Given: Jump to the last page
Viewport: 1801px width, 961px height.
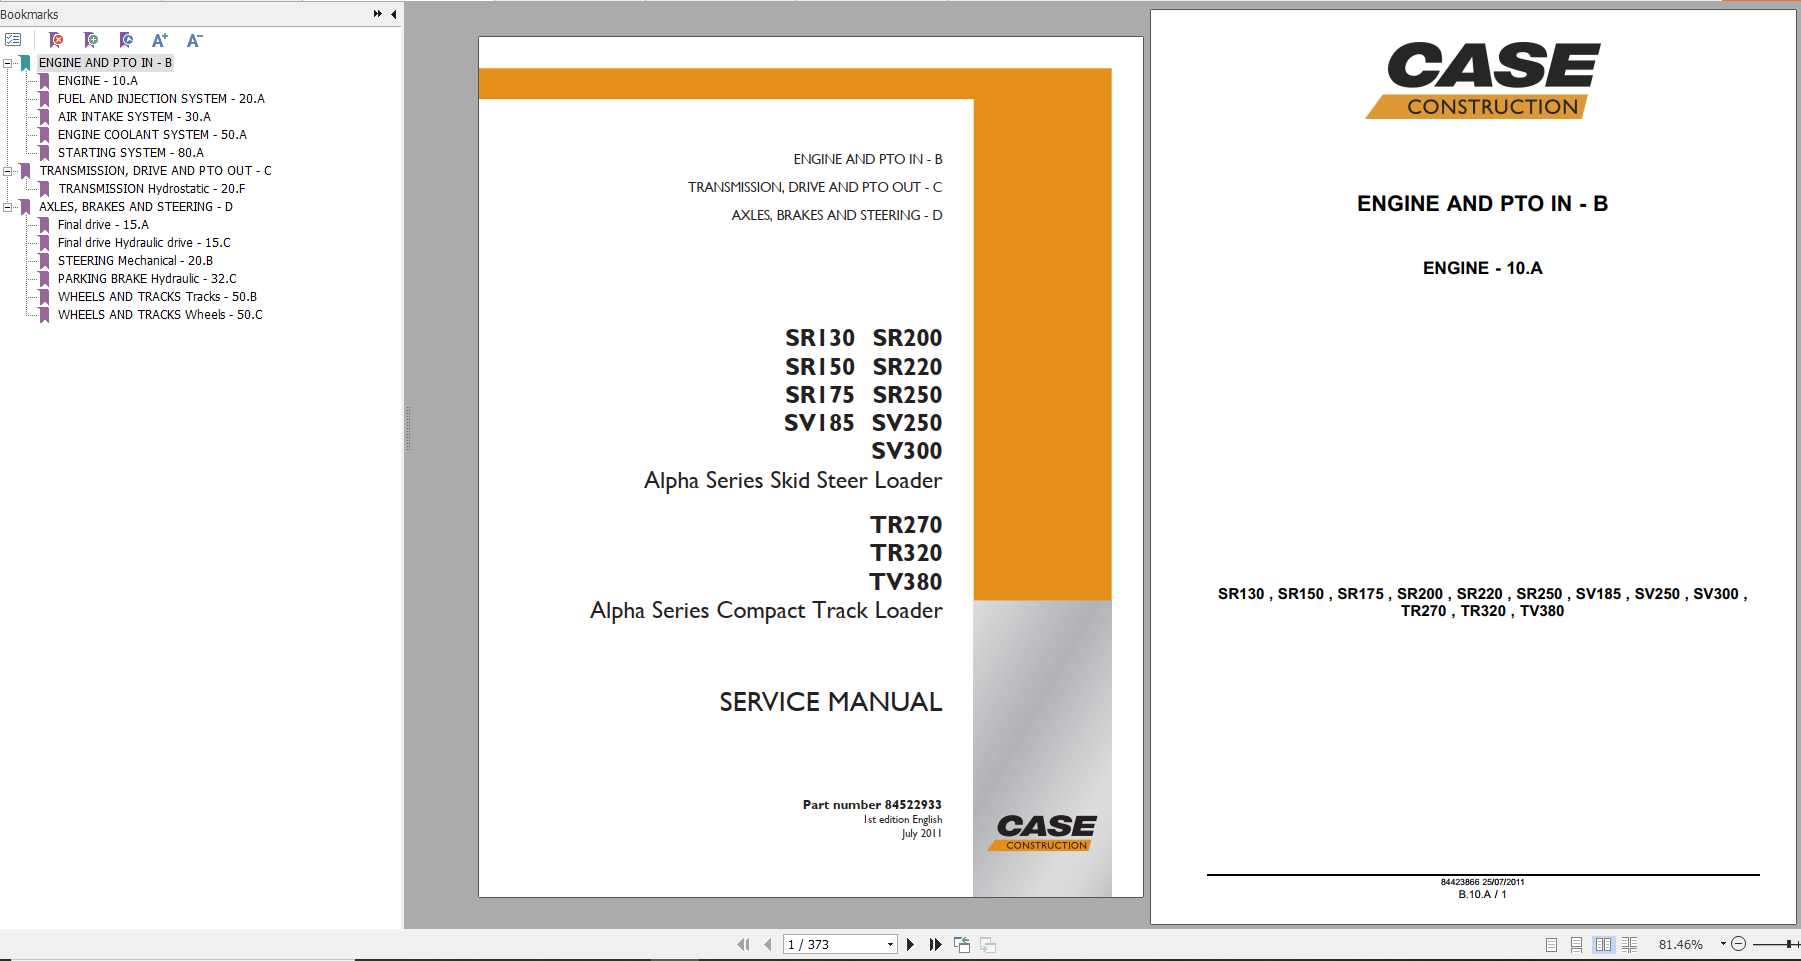Looking at the screenshot, I should [x=935, y=944].
